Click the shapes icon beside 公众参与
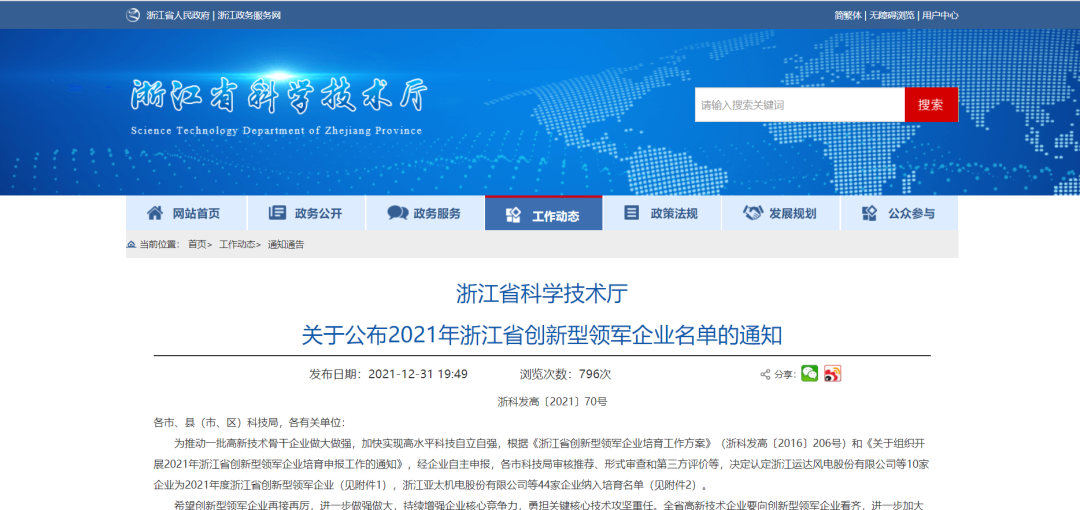Image resolution: width=1080 pixels, height=510 pixels. [x=869, y=213]
